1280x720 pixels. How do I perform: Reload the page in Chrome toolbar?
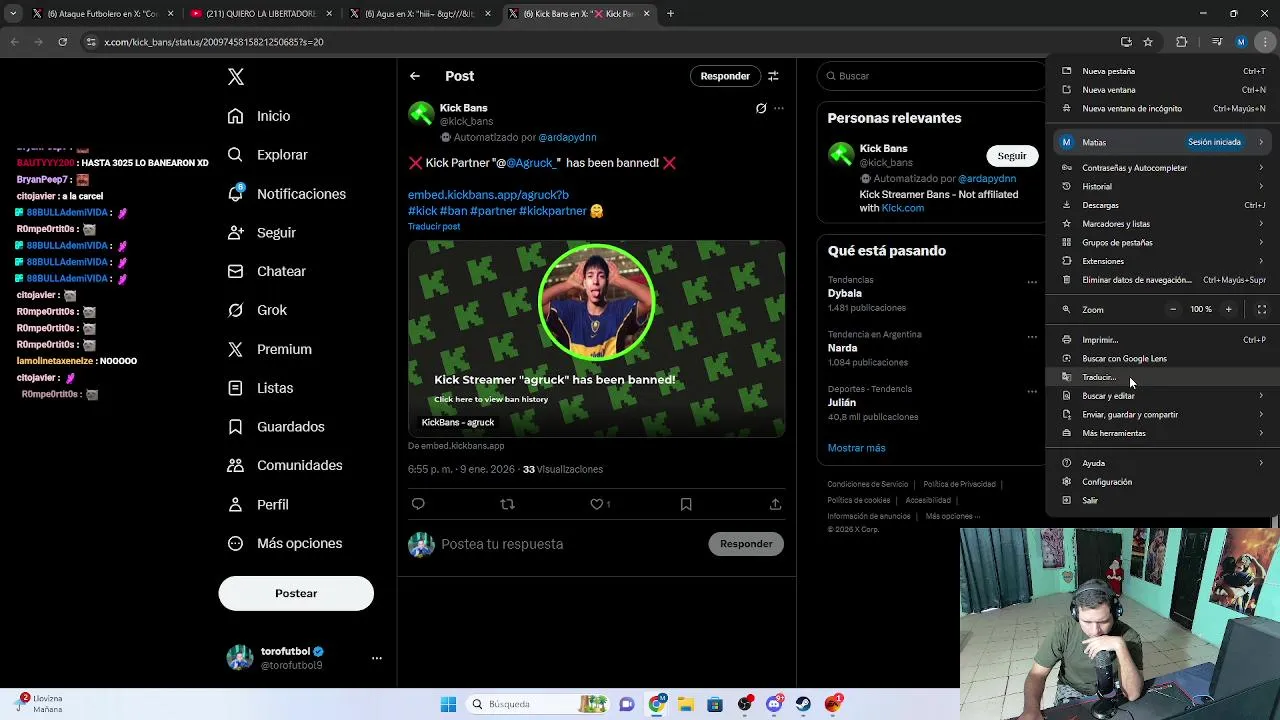(62, 42)
